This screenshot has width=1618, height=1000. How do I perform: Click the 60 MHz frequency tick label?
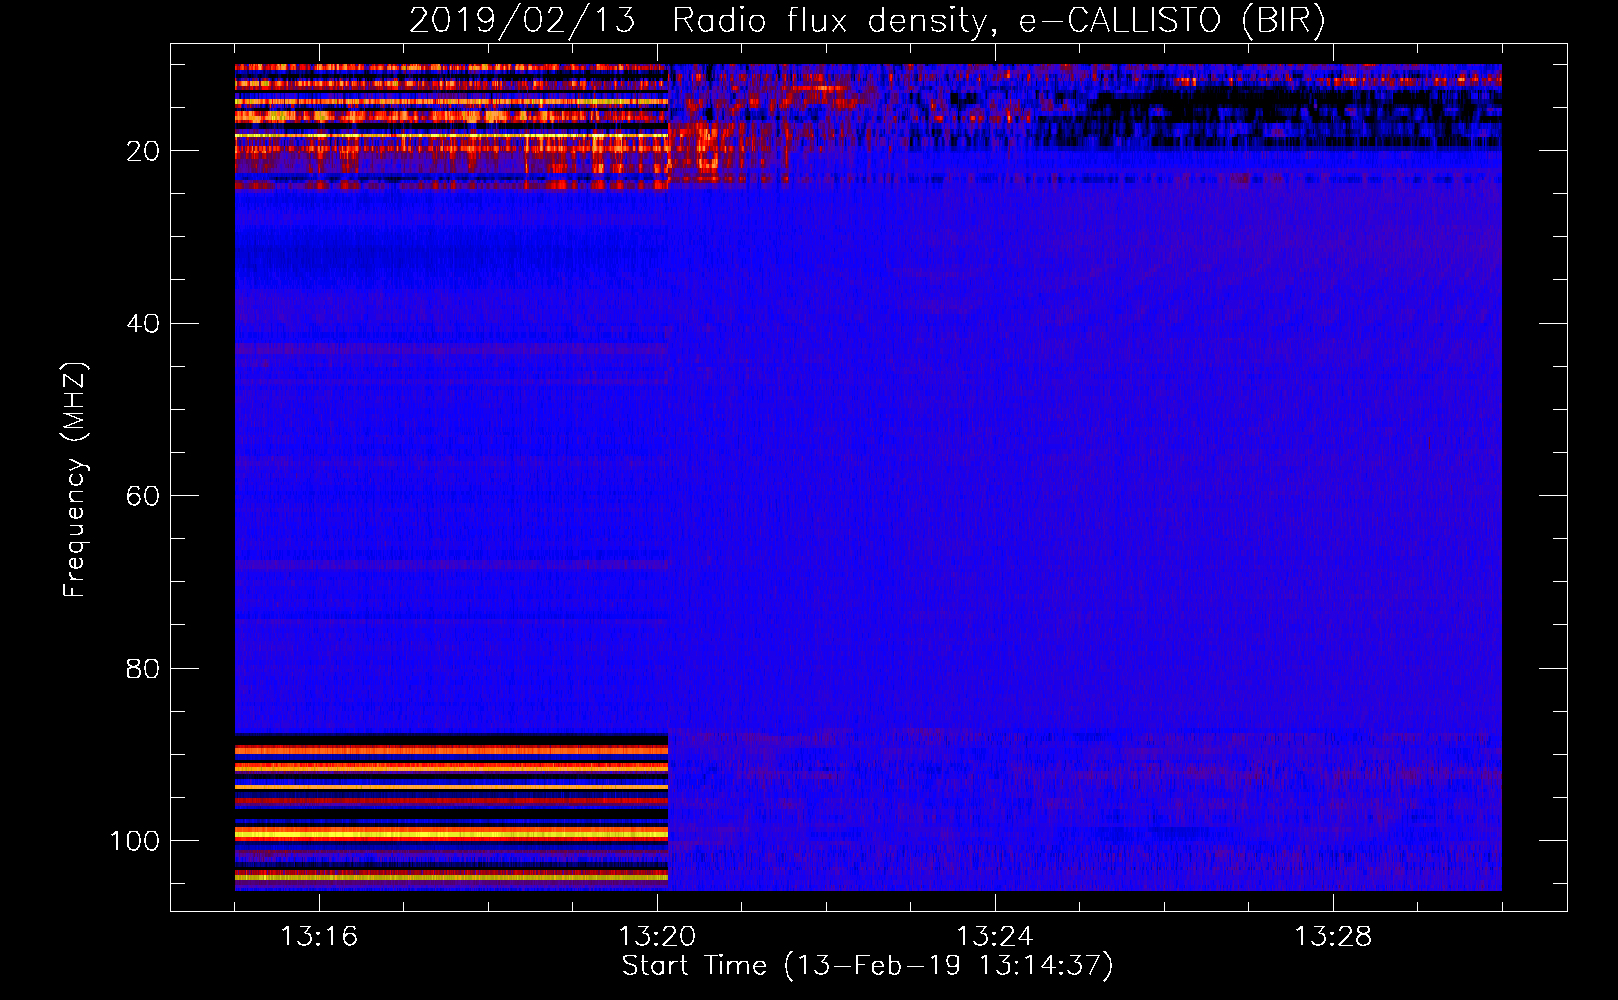143,496
